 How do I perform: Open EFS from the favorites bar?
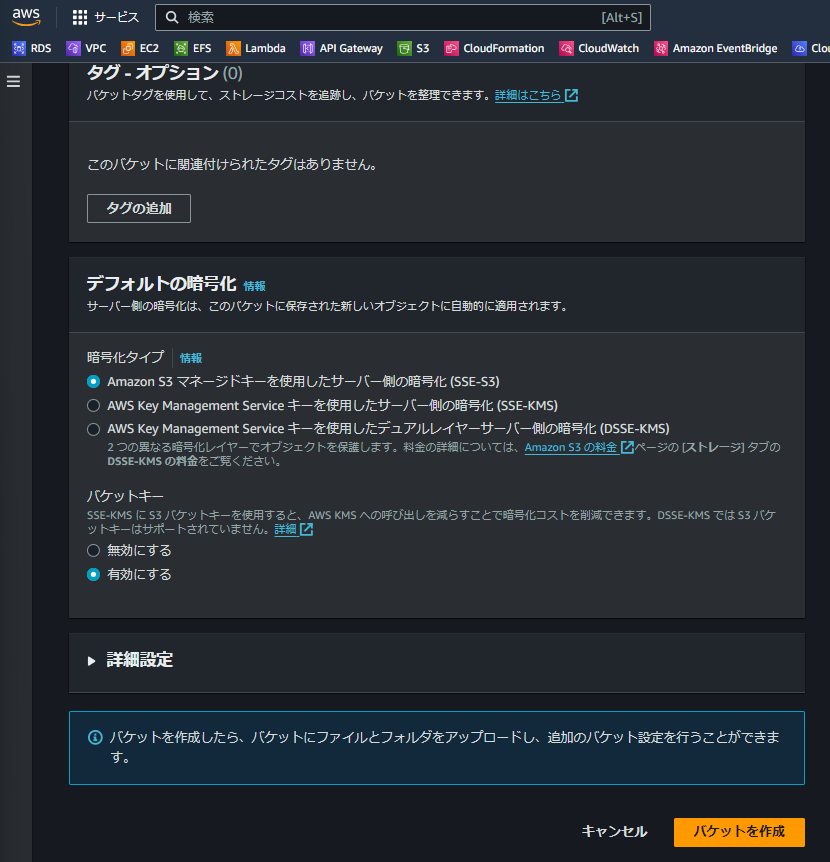193,47
